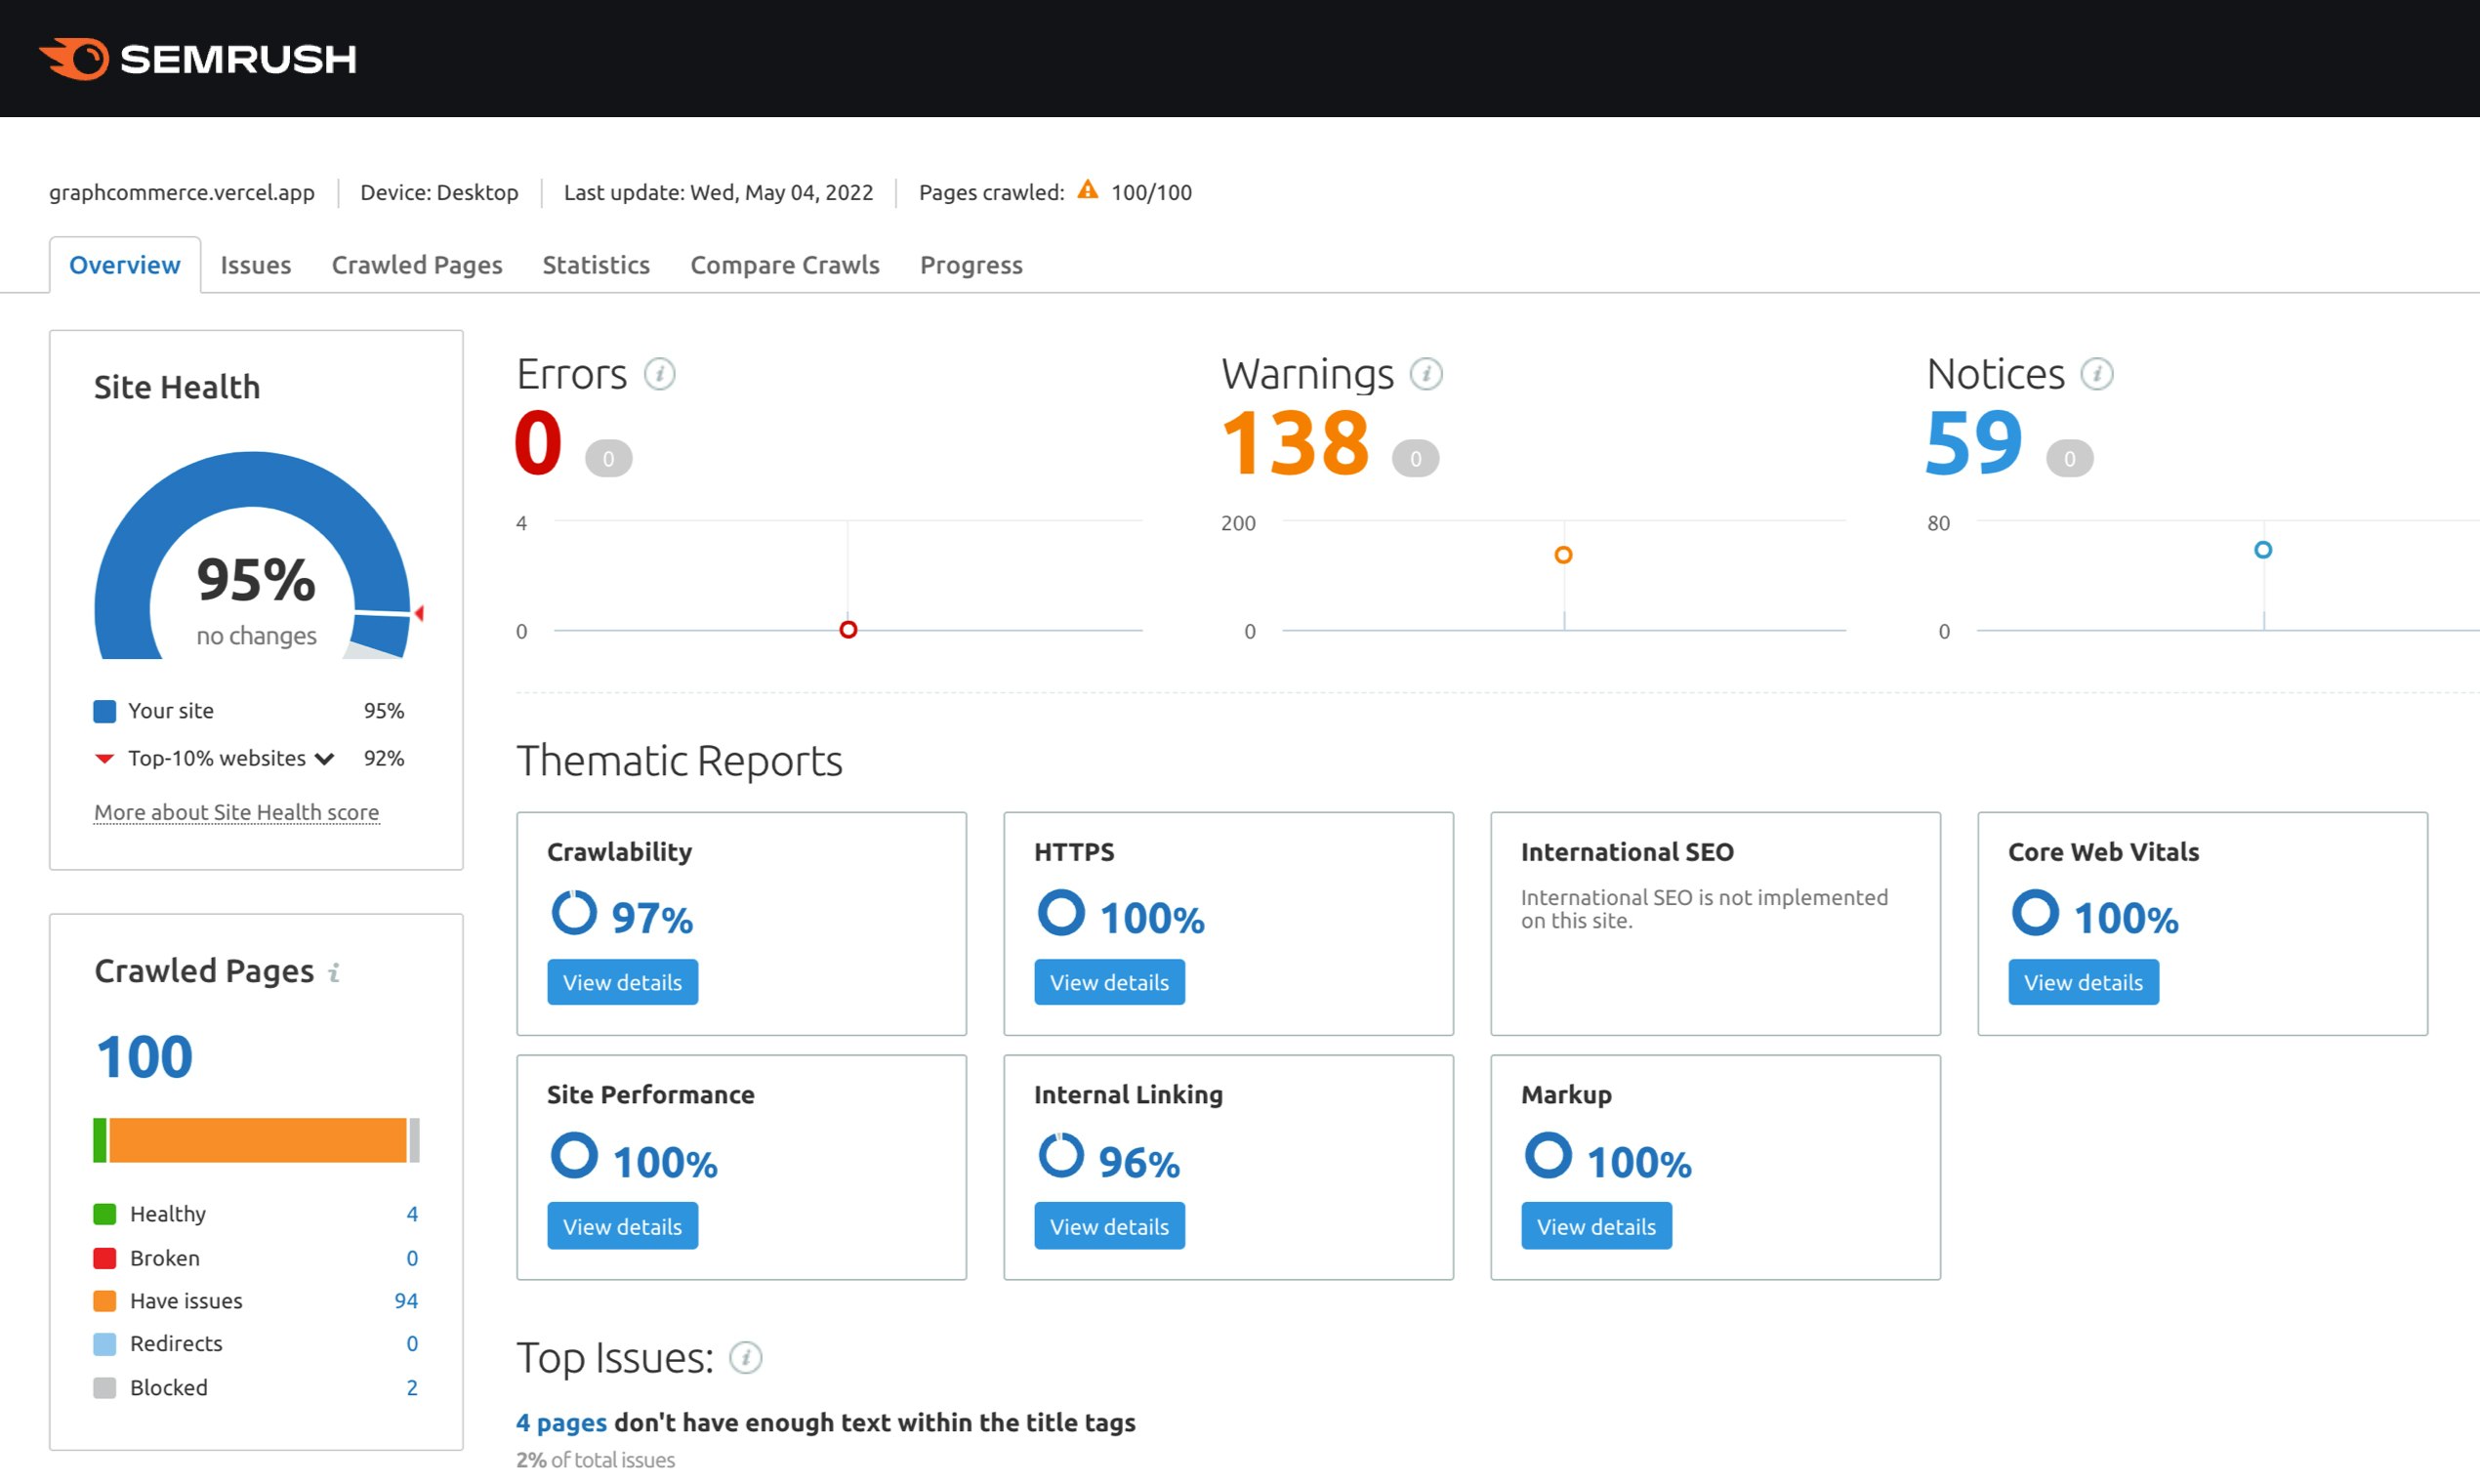Click the info icon next to Warnings
2480x1484 pixels.
click(1425, 374)
